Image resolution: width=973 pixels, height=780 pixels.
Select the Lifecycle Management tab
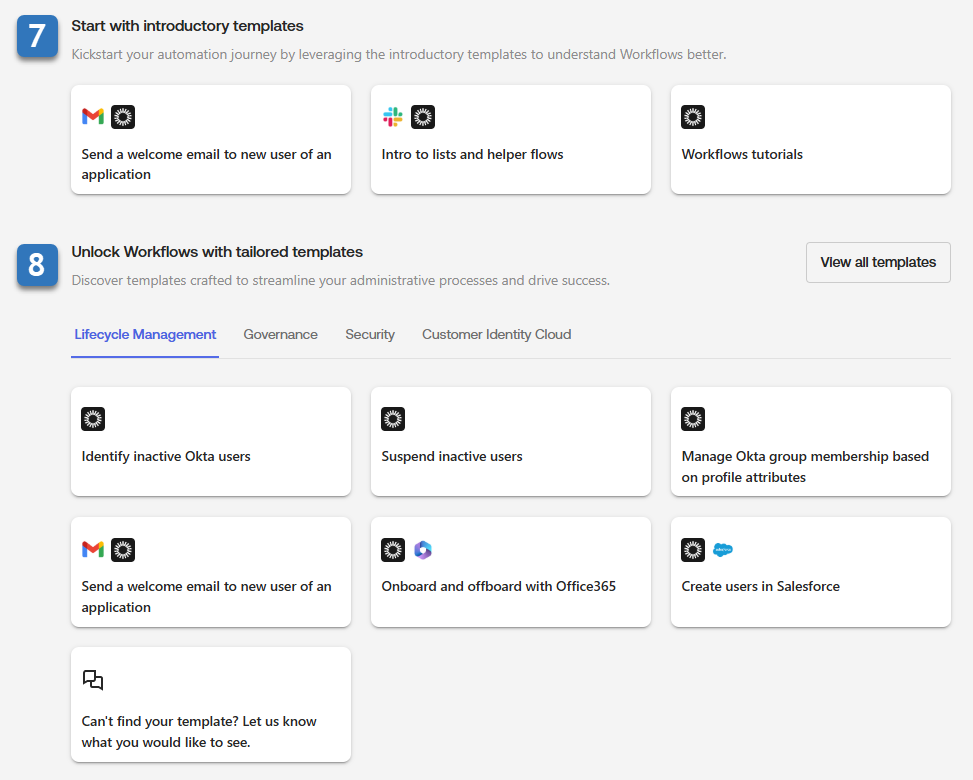145,335
